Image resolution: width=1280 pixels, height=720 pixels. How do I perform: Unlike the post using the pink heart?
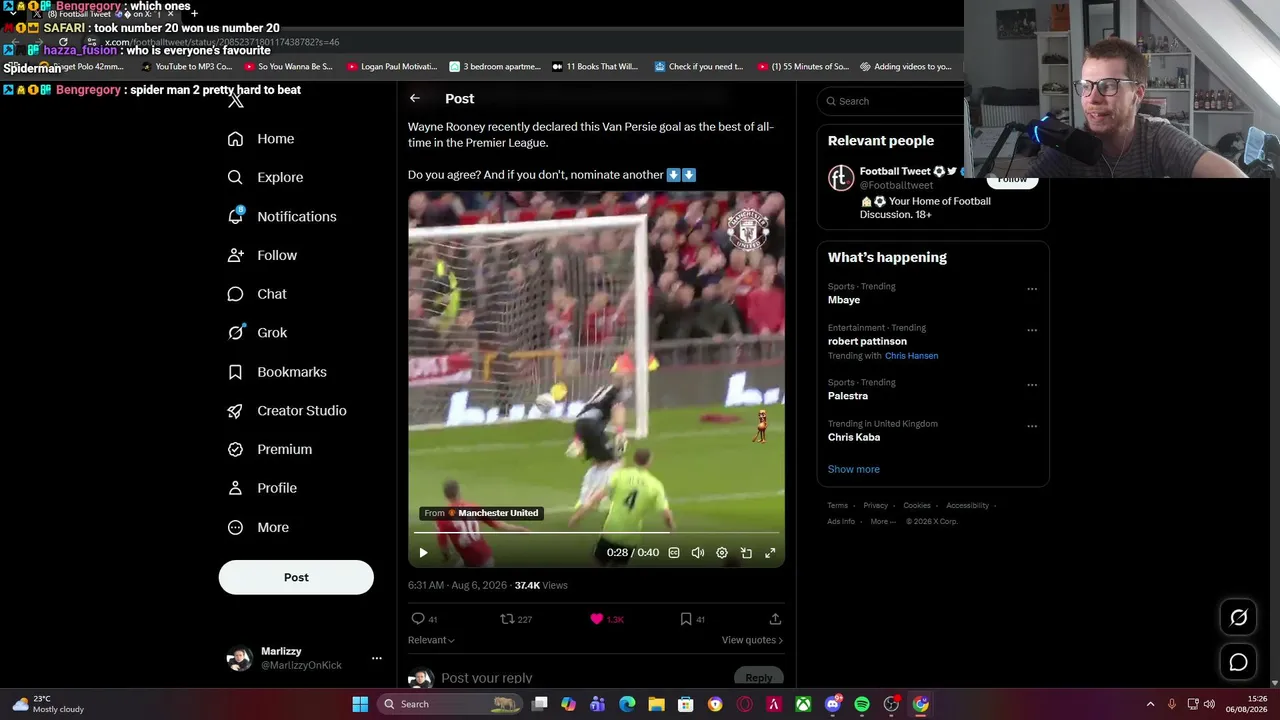coord(606,619)
